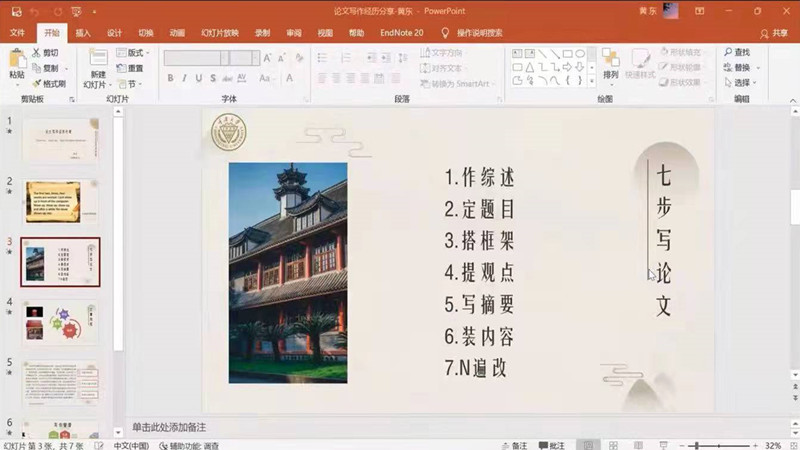Expand the Layout (版式) dropdown
The width and height of the screenshot is (800, 450).
click(131, 52)
